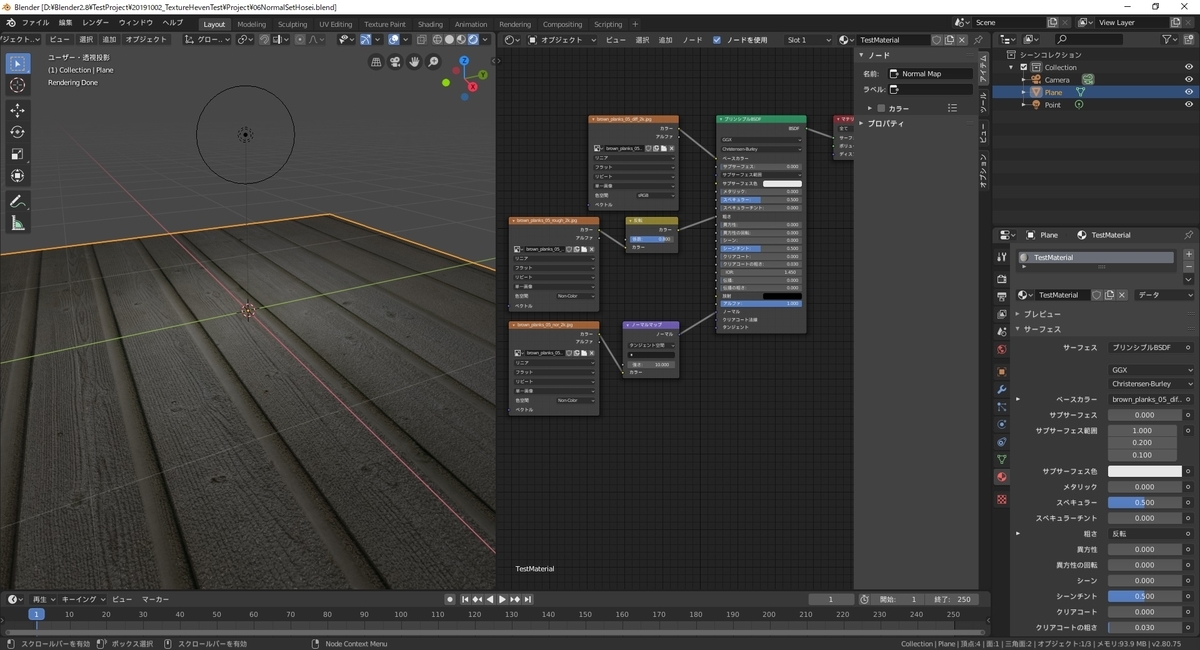Image resolution: width=1200 pixels, height=650 pixels.
Task: Click the サブサーフェス色 white color swatch
Action: [1144, 471]
